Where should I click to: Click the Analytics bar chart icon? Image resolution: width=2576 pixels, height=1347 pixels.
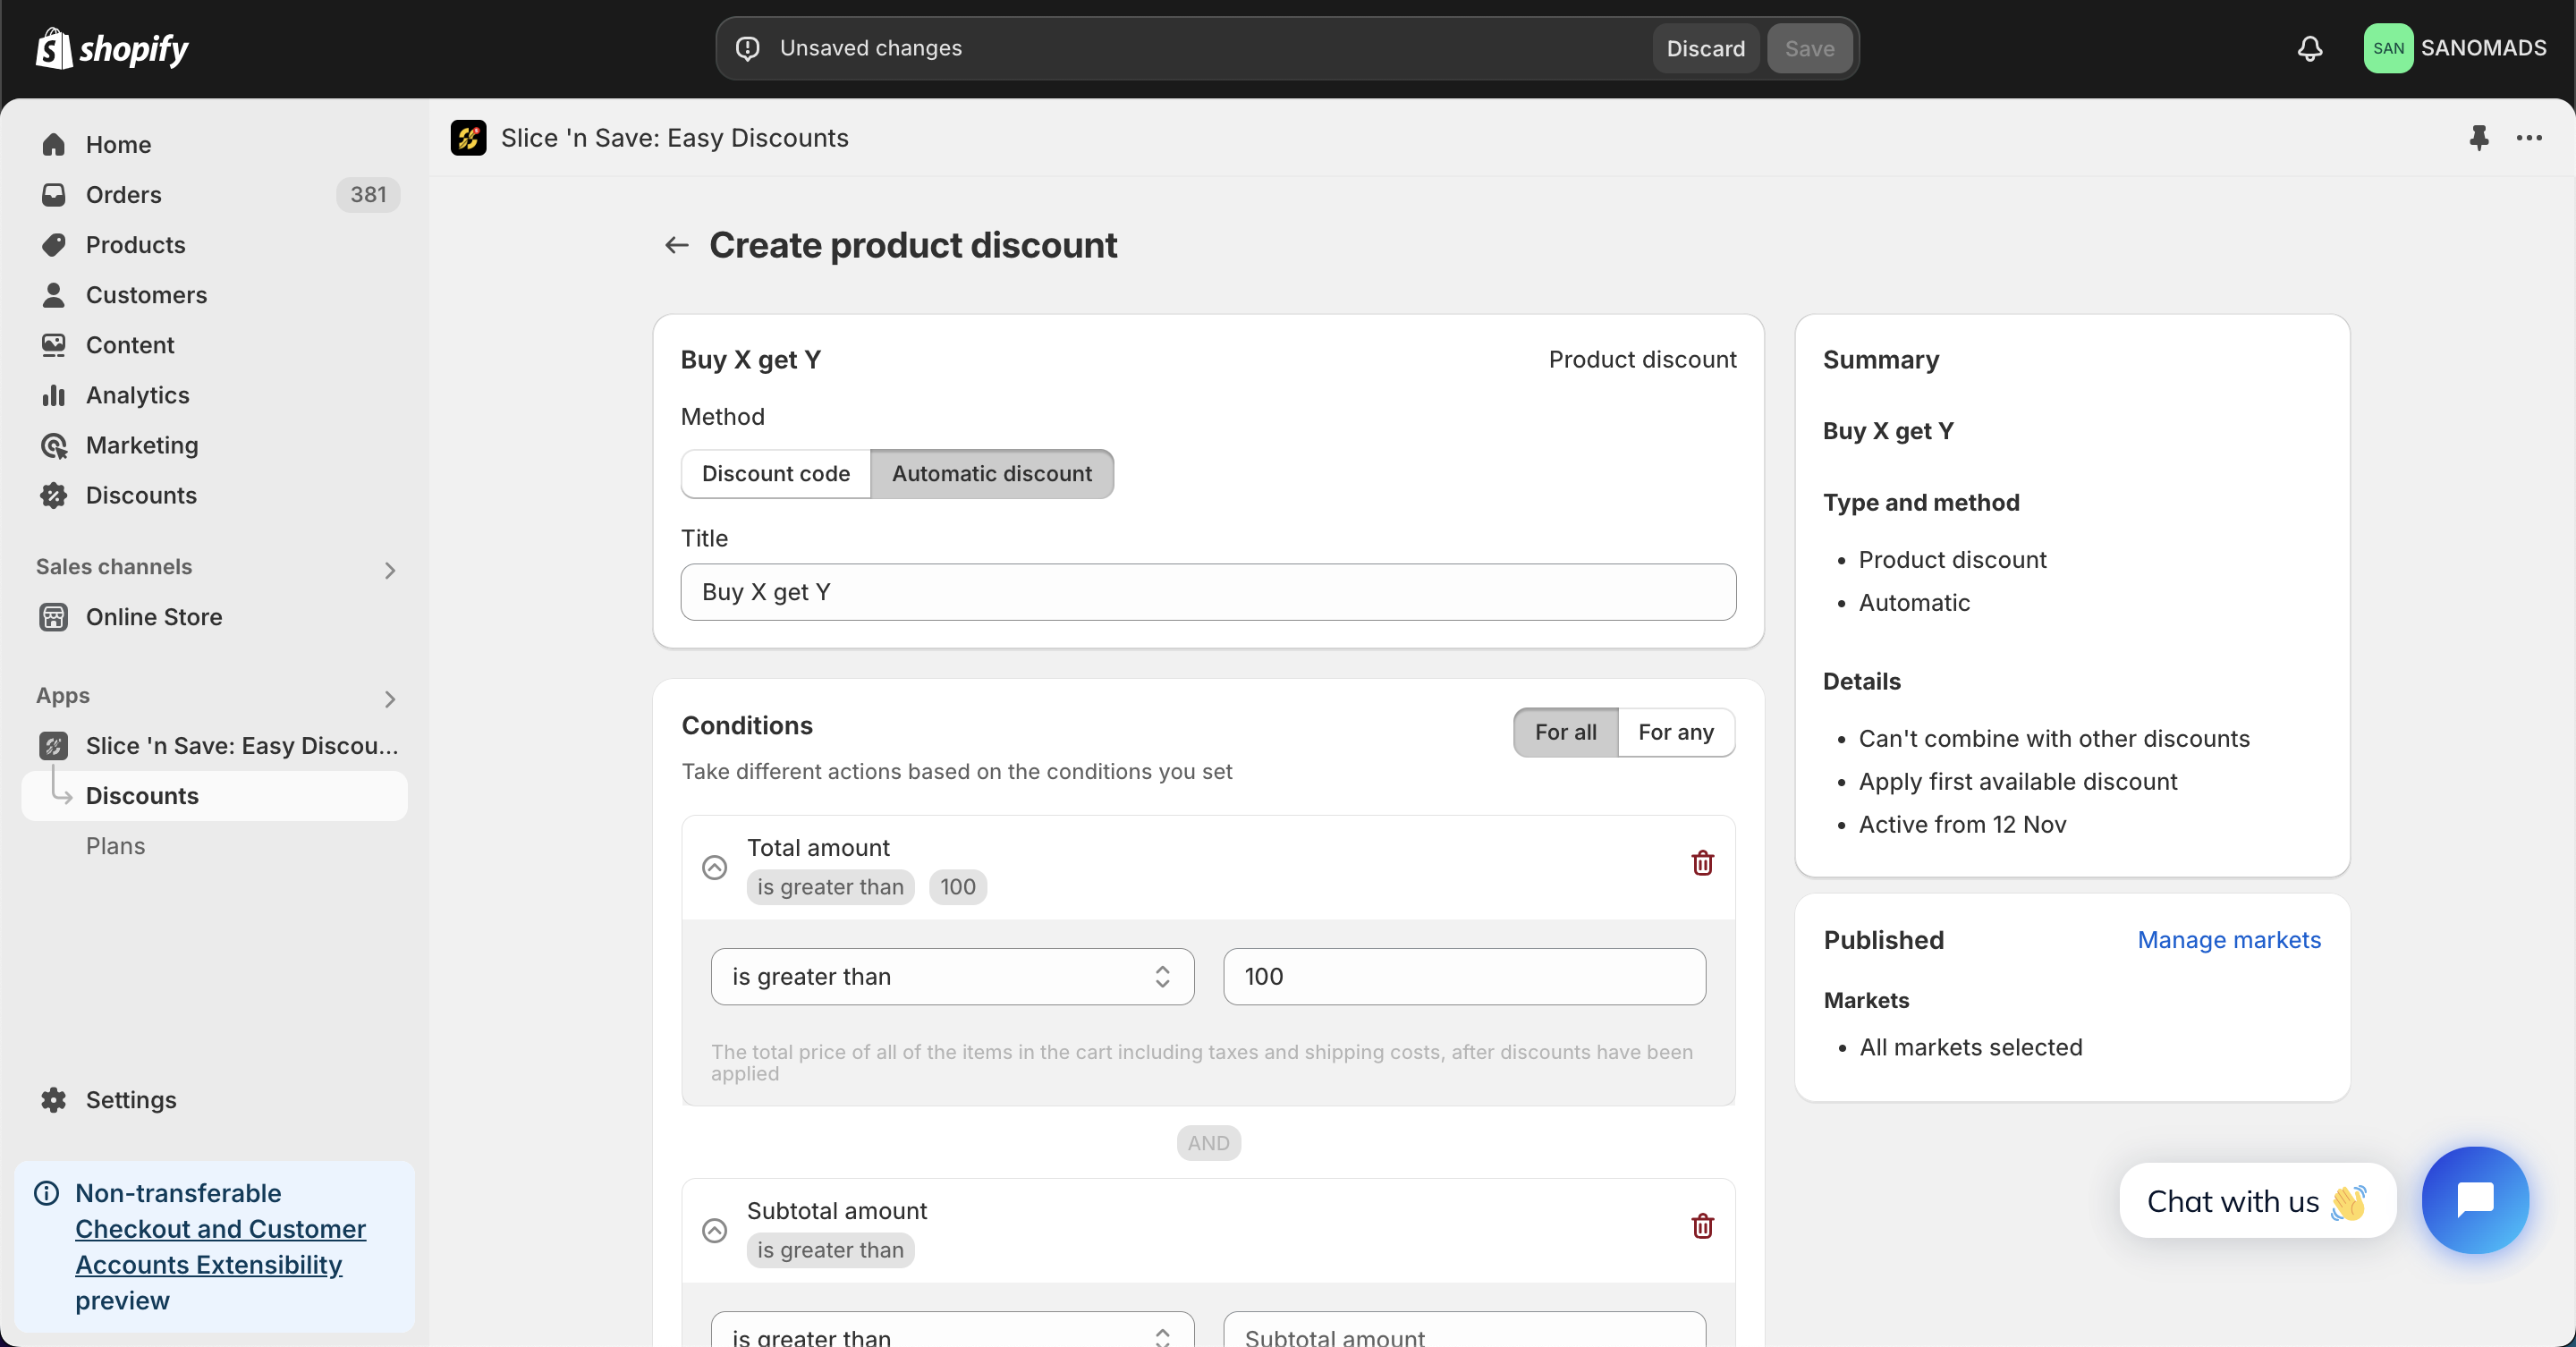pyautogui.click(x=54, y=395)
